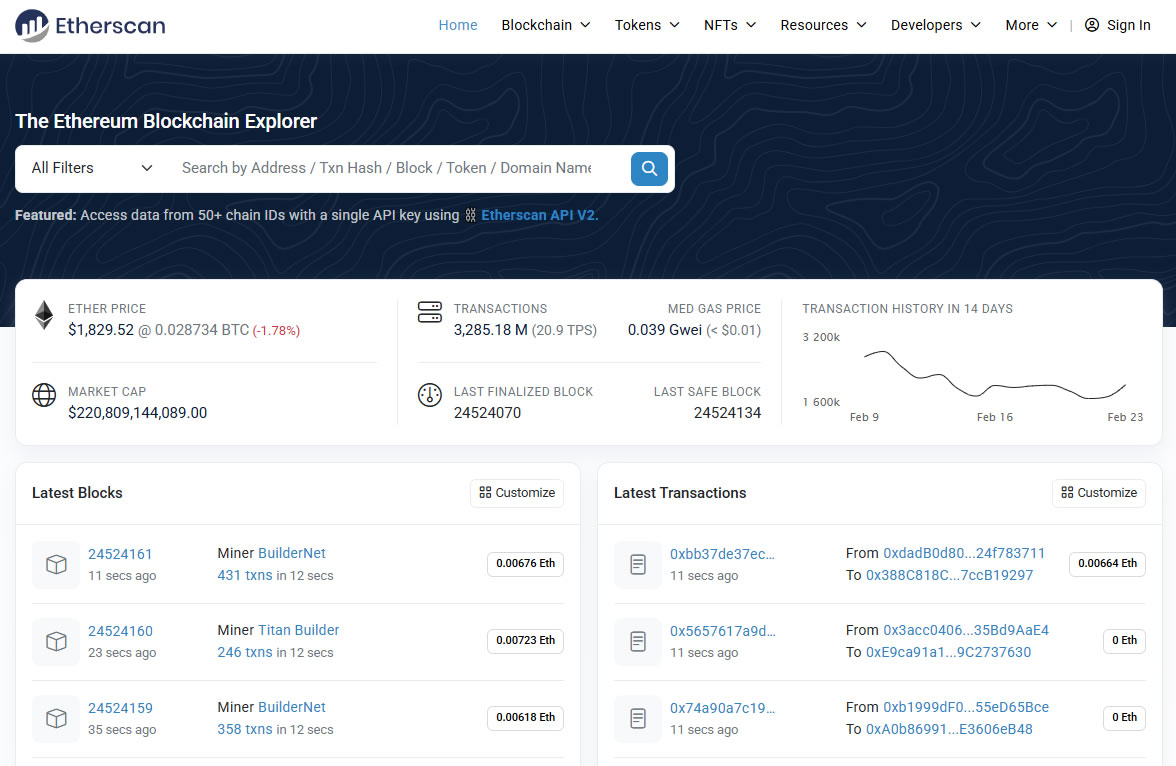Click the Market Cap globe icon
This screenshot has width=1176, height=766.
tap(44, 395)
